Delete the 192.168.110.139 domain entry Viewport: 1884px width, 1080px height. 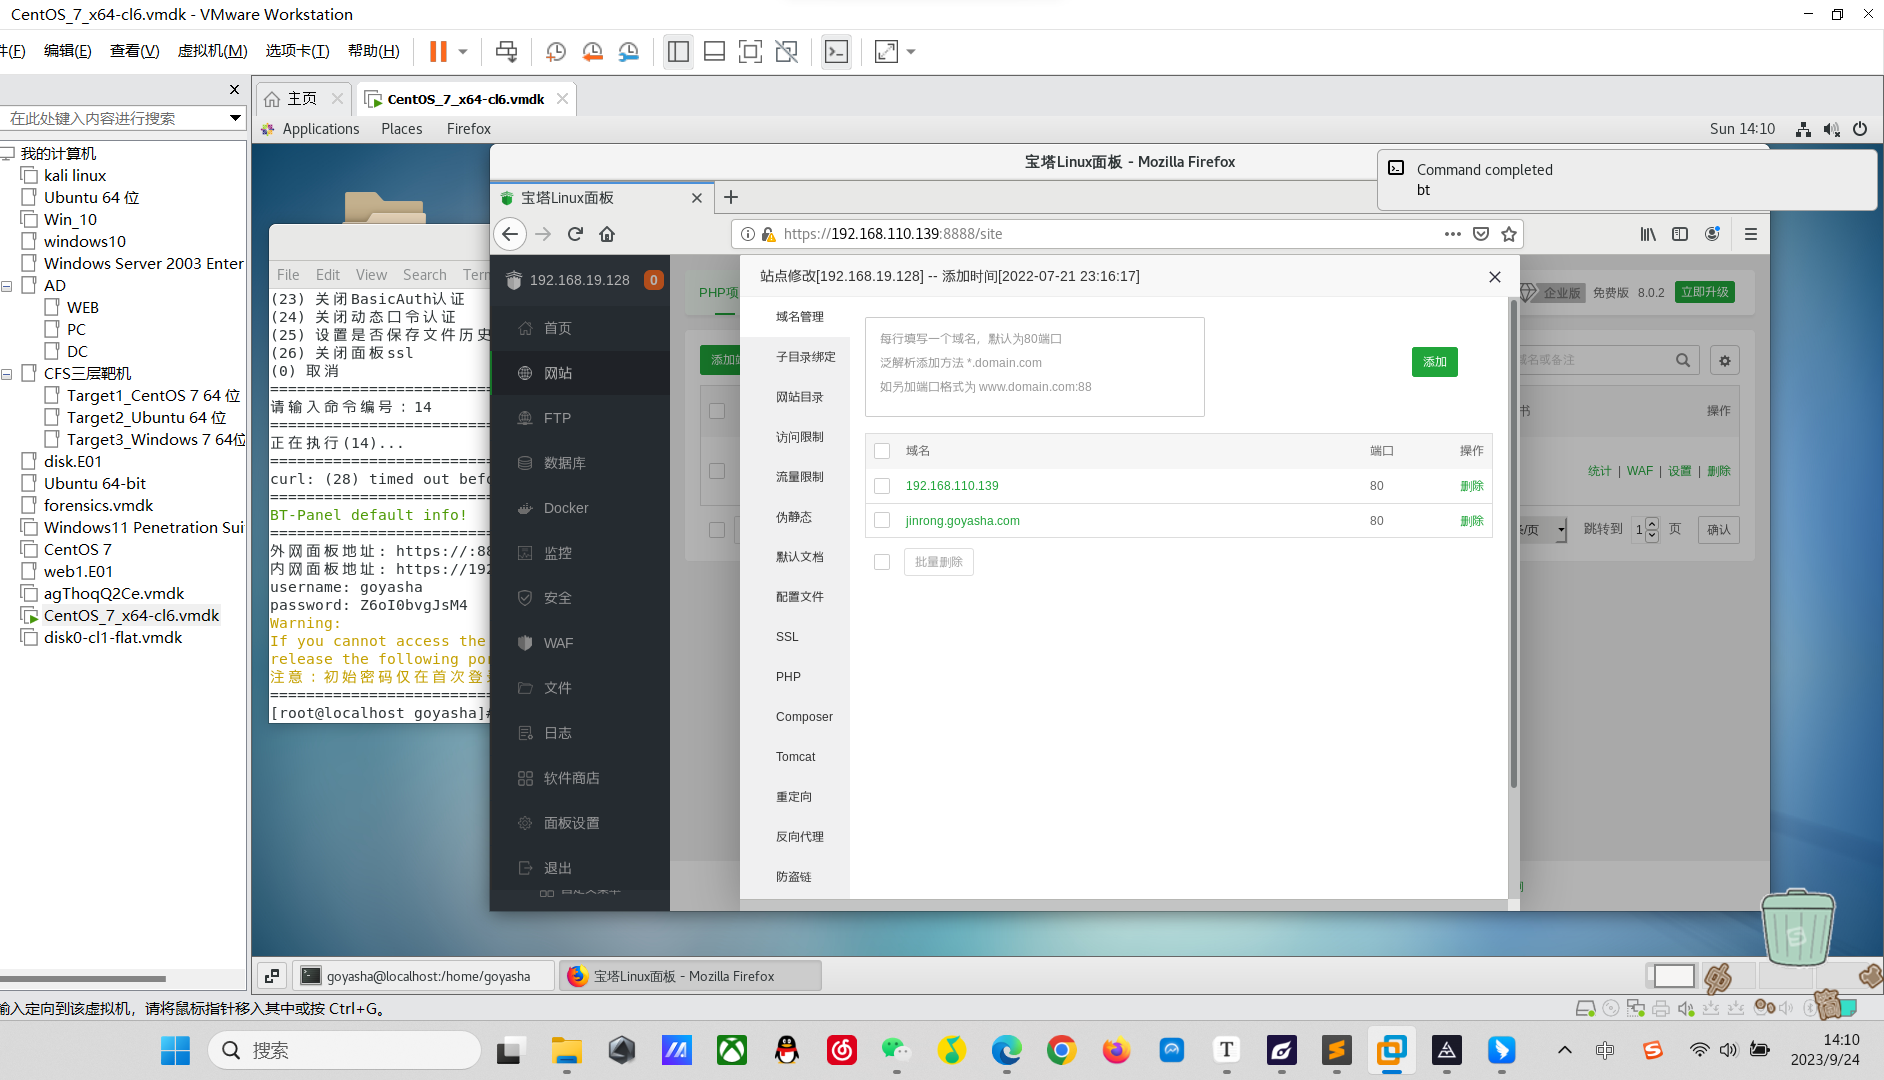tap(1471, 486)
